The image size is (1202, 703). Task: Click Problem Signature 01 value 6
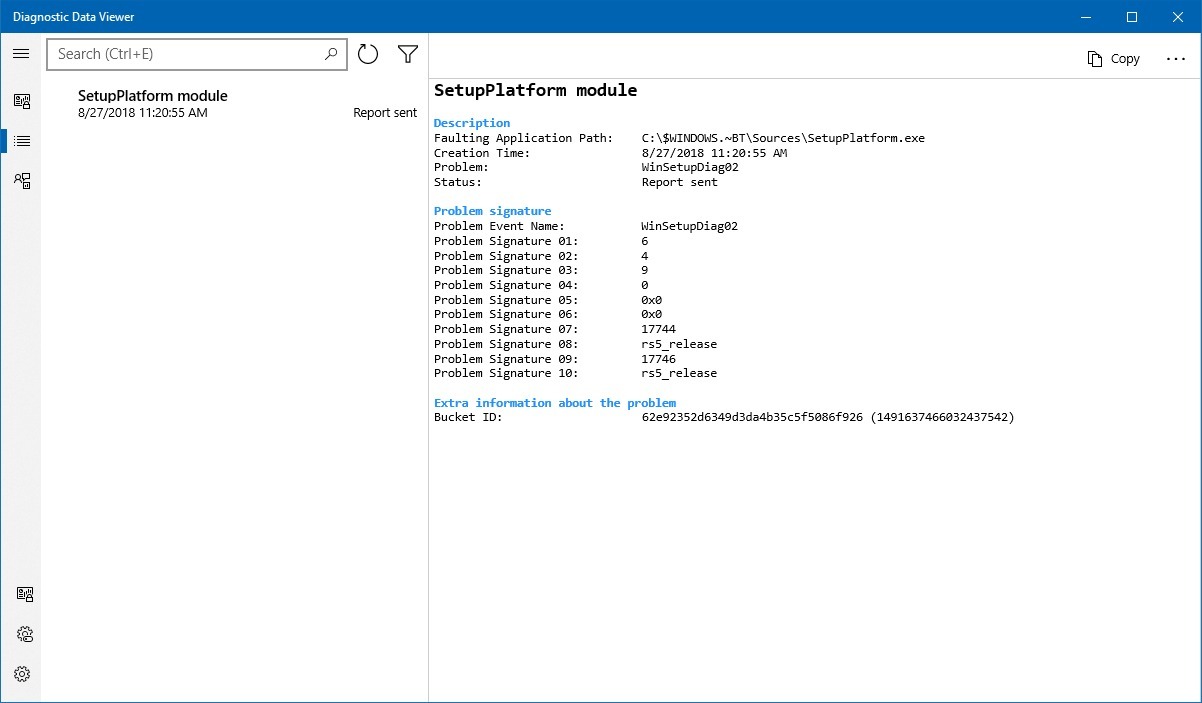tap(645, 241)
